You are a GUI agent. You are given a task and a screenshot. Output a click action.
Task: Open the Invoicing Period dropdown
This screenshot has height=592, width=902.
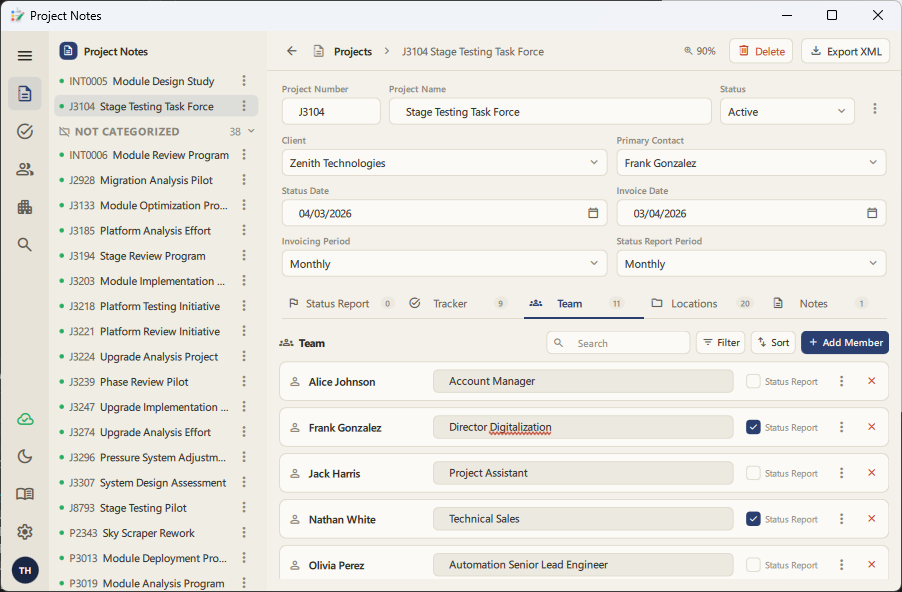[444, 263]
